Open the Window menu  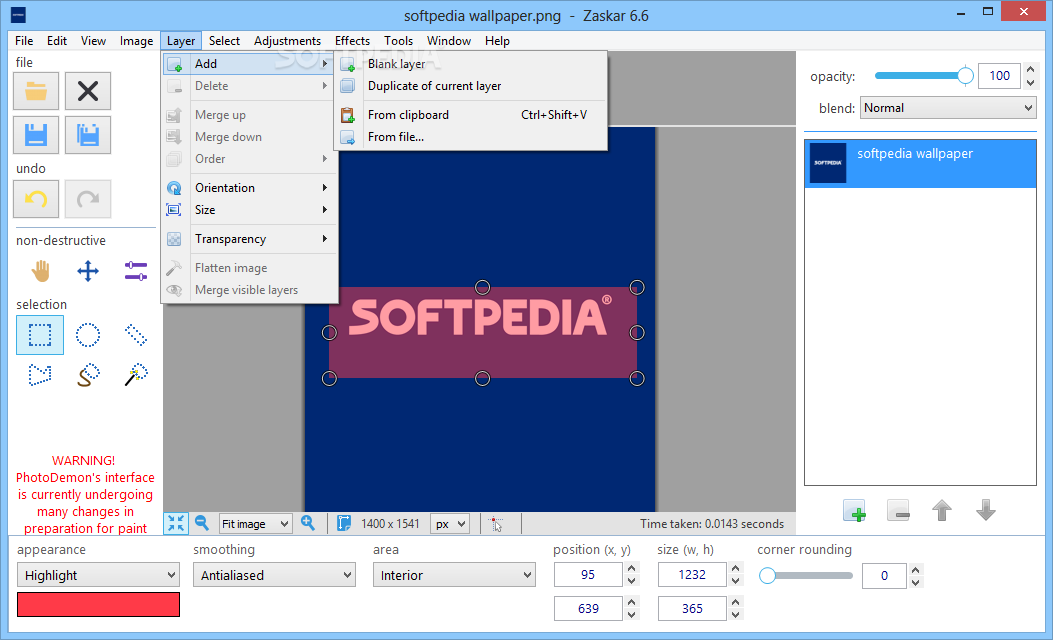449,41
